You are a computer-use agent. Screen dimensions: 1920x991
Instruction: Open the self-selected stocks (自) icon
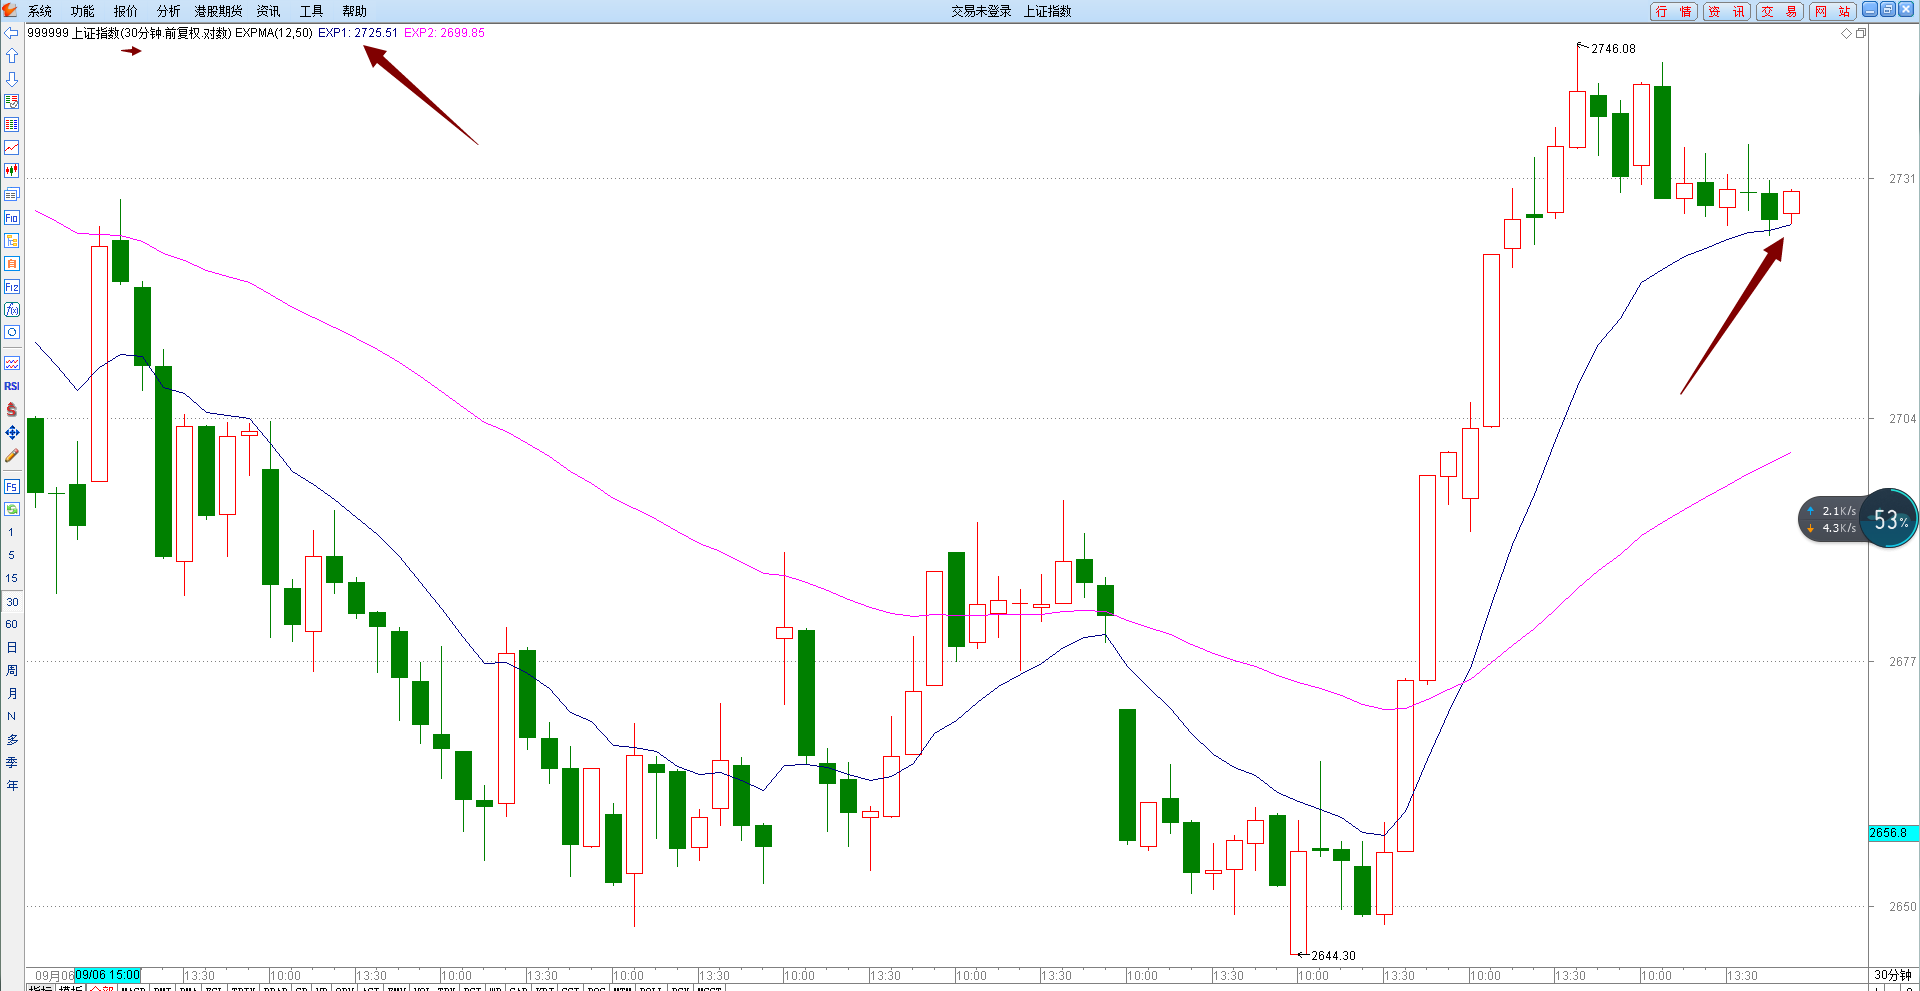[12, 263]
